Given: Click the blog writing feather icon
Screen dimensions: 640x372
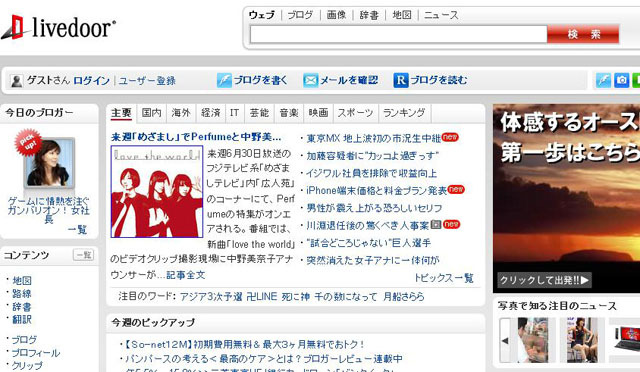Looking at the screenshot, I should coord(224,80).
